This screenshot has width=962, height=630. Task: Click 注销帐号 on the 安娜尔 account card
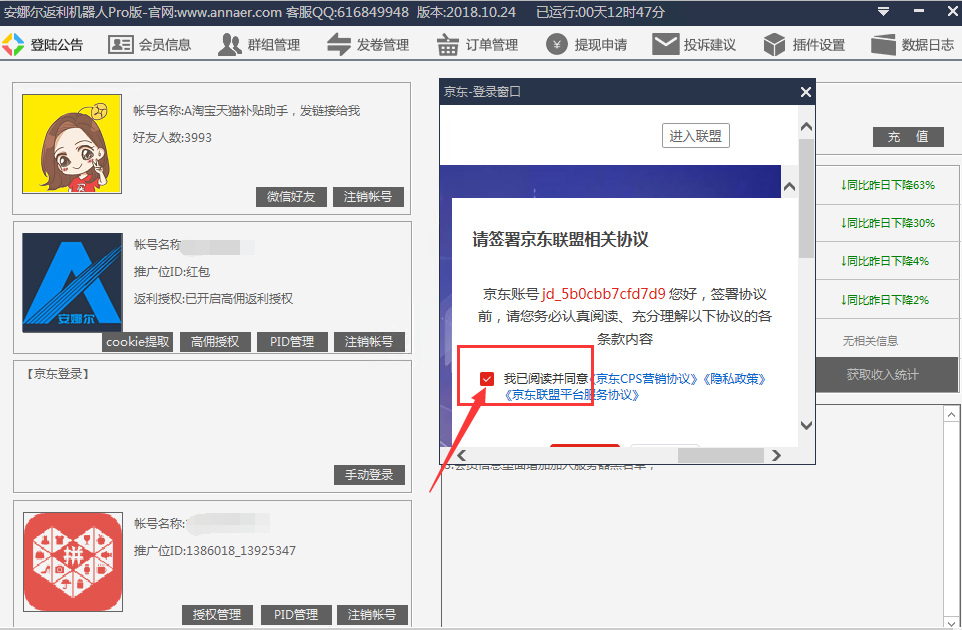point(369,342)
